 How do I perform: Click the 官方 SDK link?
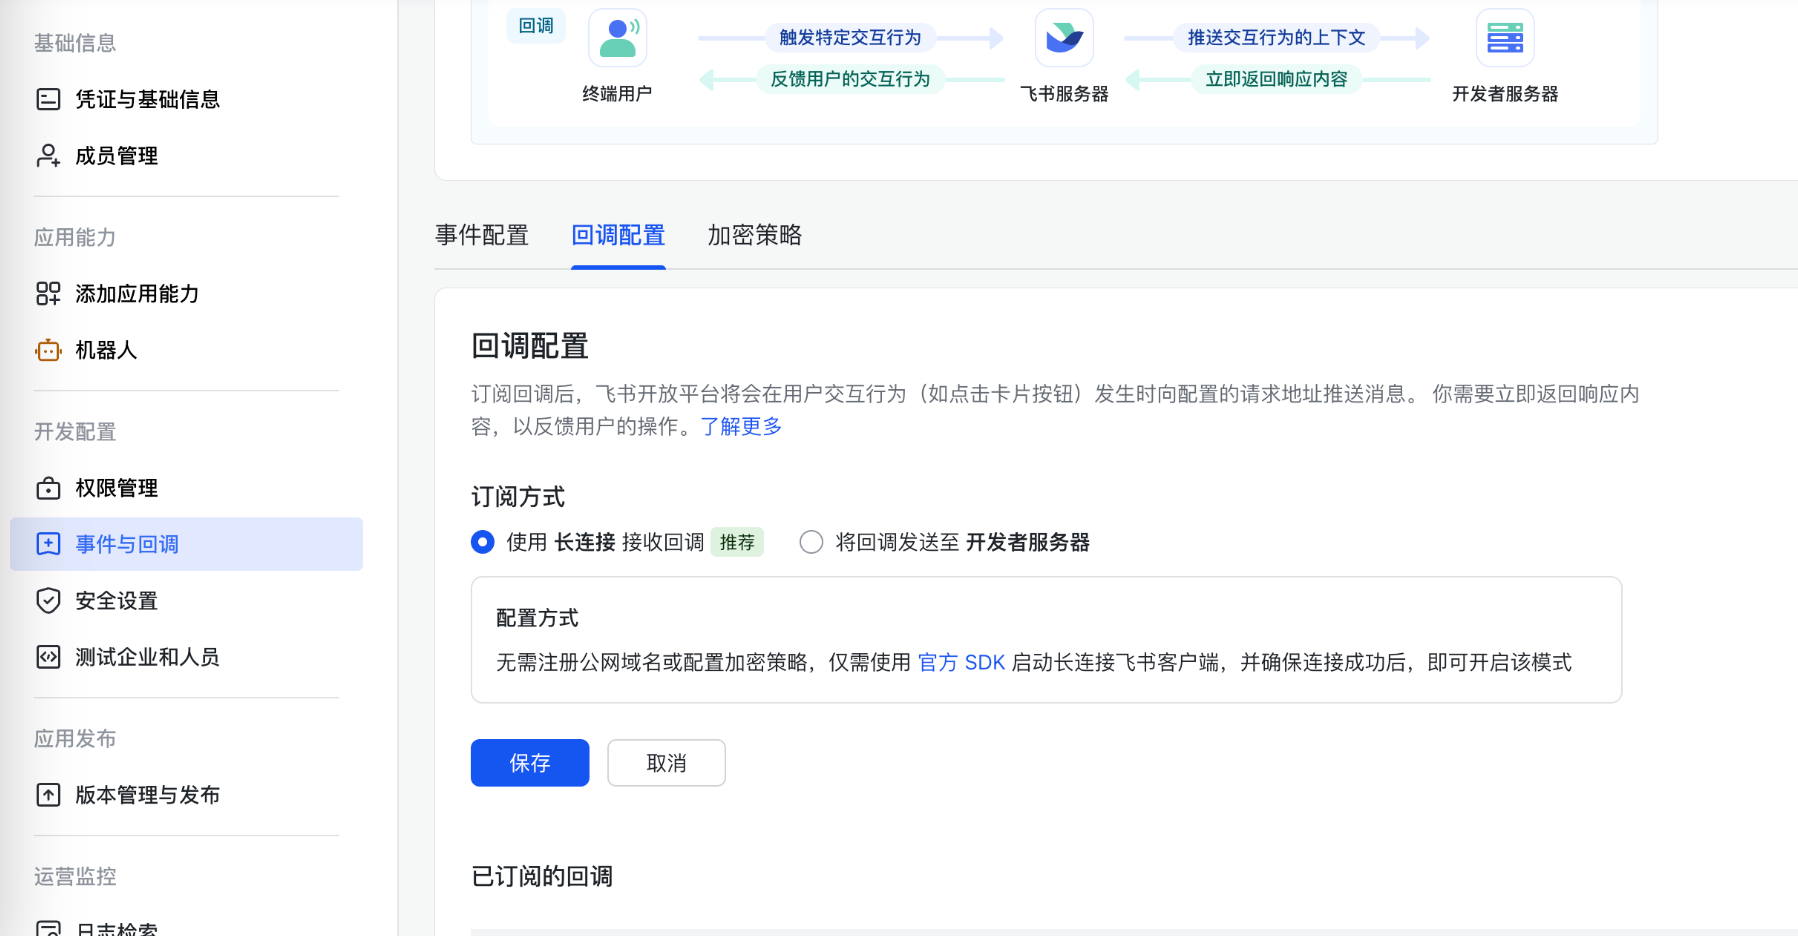(962, 662)
